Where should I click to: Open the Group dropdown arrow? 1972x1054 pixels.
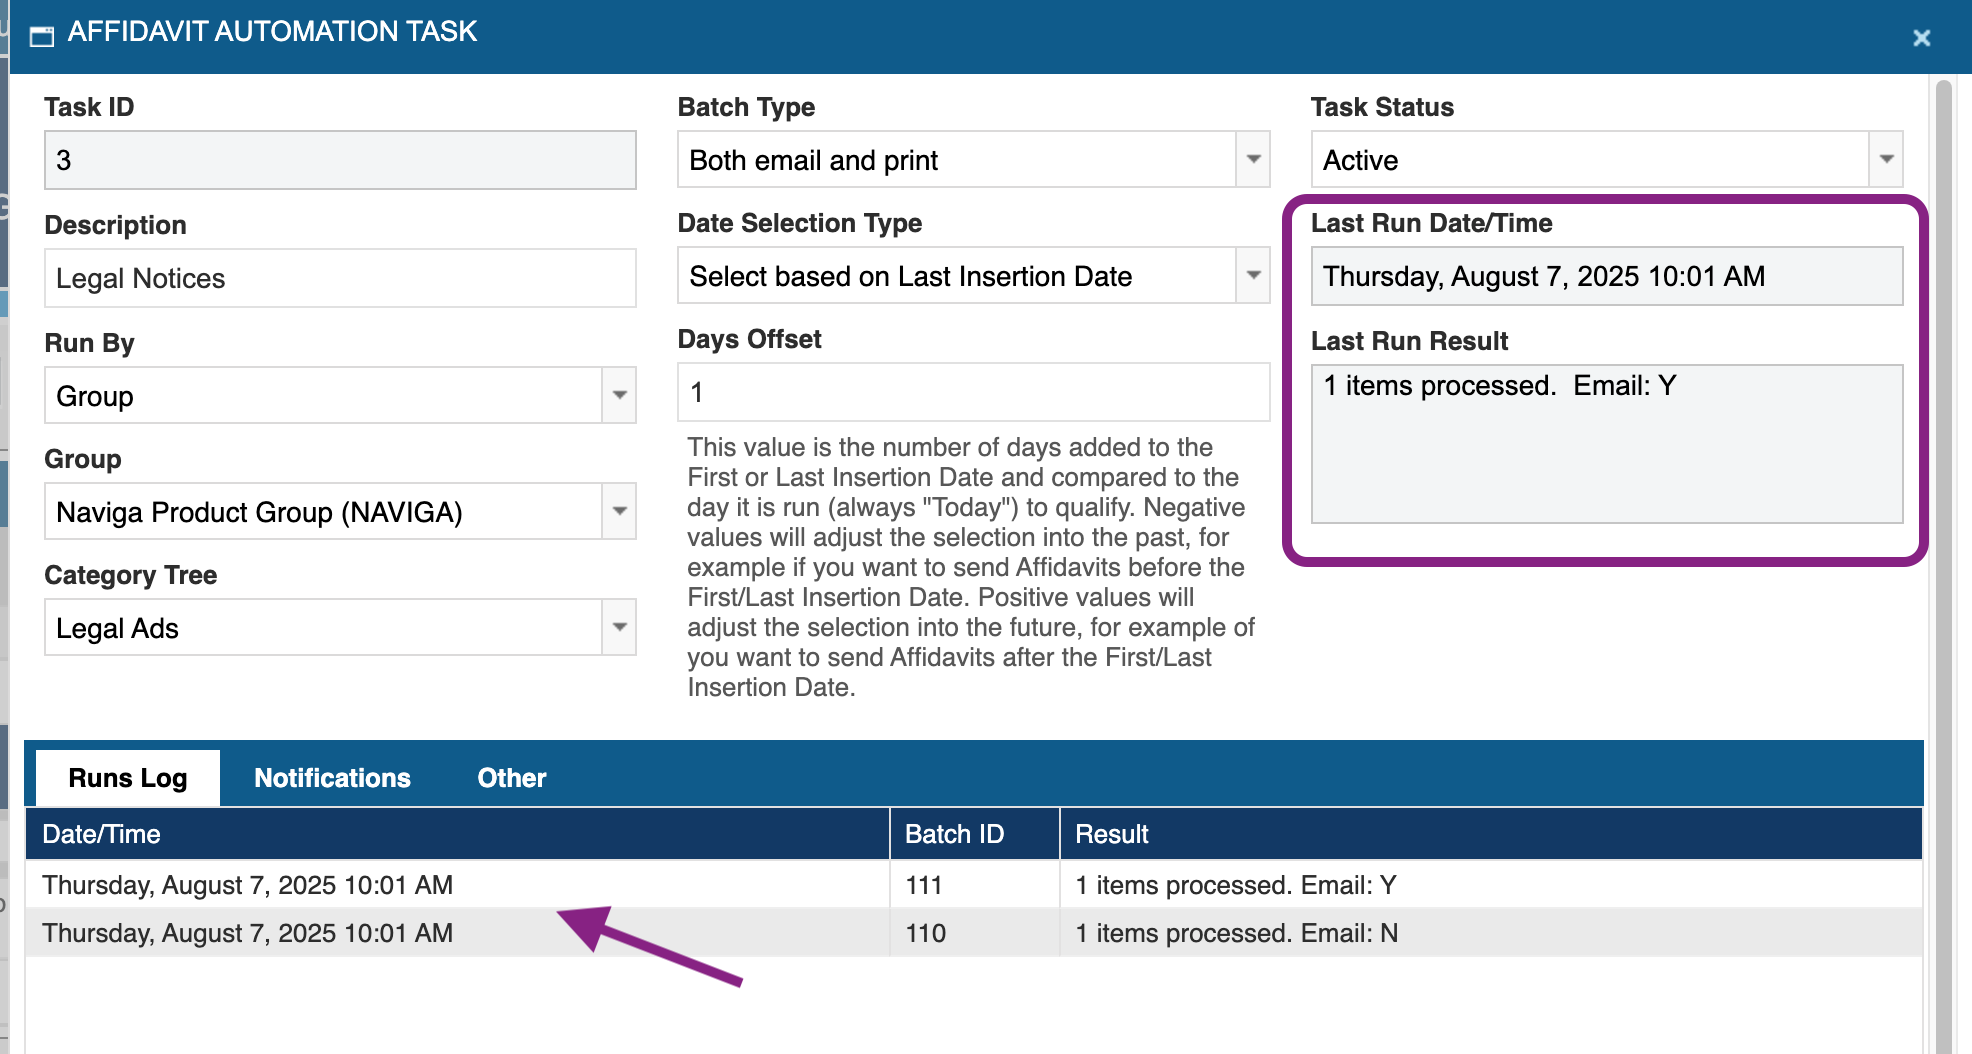[x=619, y=512]
